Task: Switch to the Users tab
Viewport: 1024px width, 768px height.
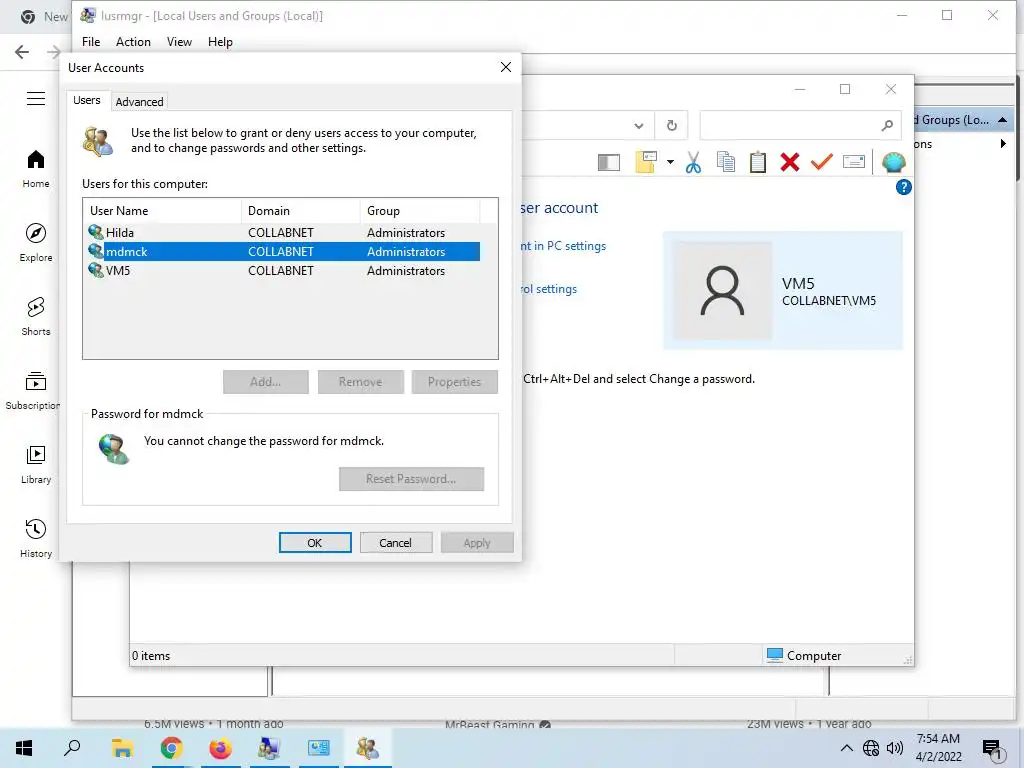Action: tap(87, 100)
